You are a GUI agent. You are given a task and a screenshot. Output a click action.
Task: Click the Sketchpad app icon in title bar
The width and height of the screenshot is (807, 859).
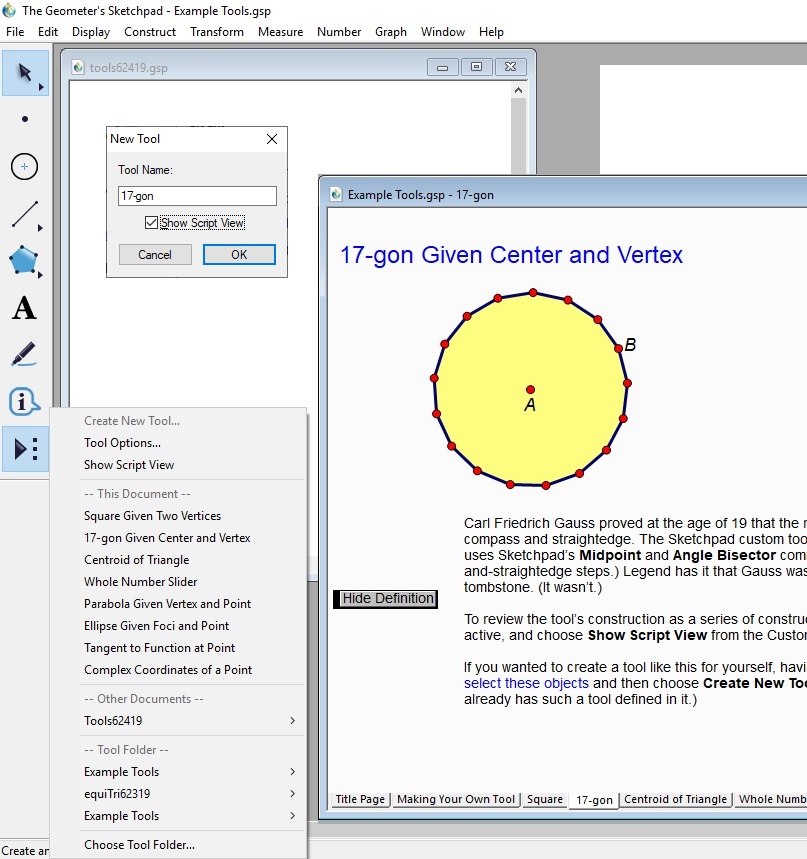(x=9, y=10)
